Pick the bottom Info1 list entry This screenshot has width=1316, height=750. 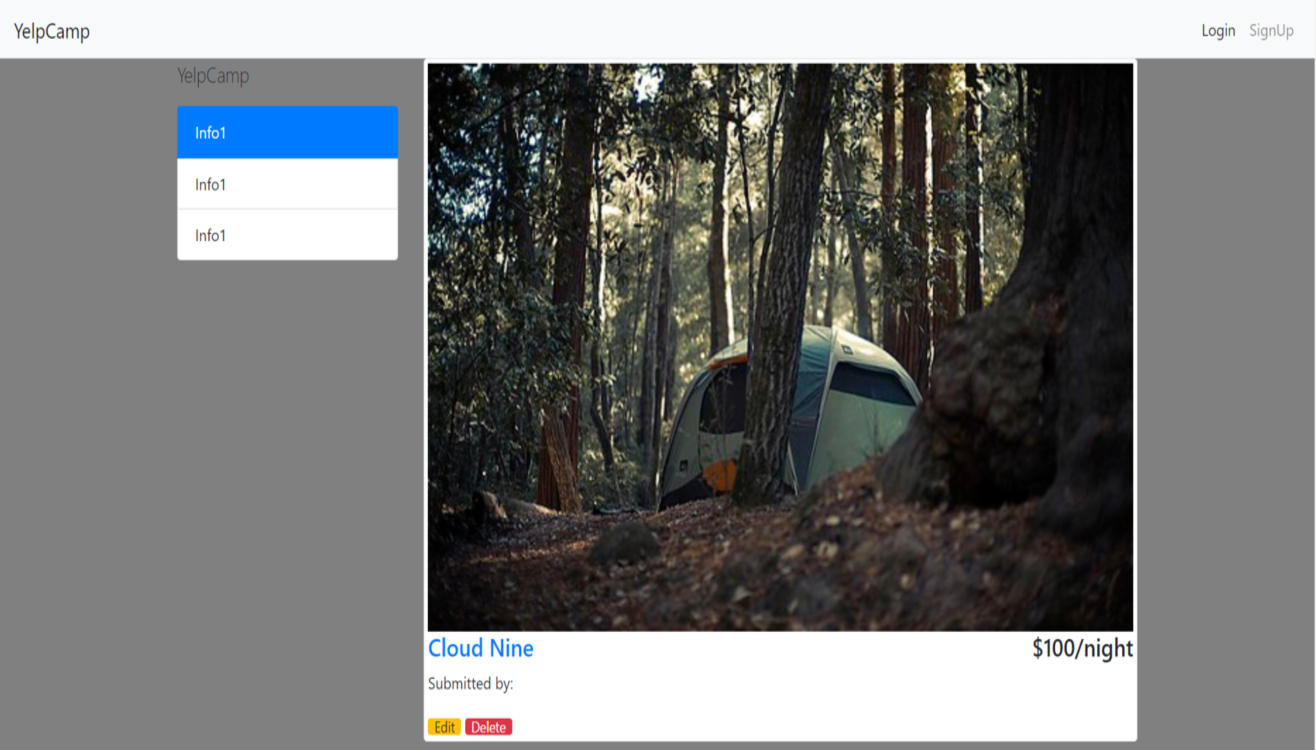point(287,236)
